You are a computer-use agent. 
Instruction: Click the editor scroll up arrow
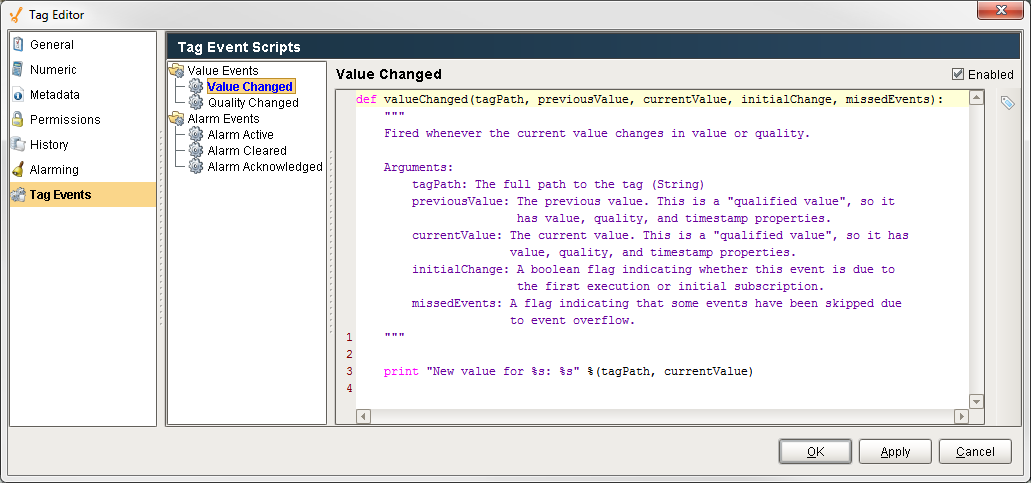(976, 99)
